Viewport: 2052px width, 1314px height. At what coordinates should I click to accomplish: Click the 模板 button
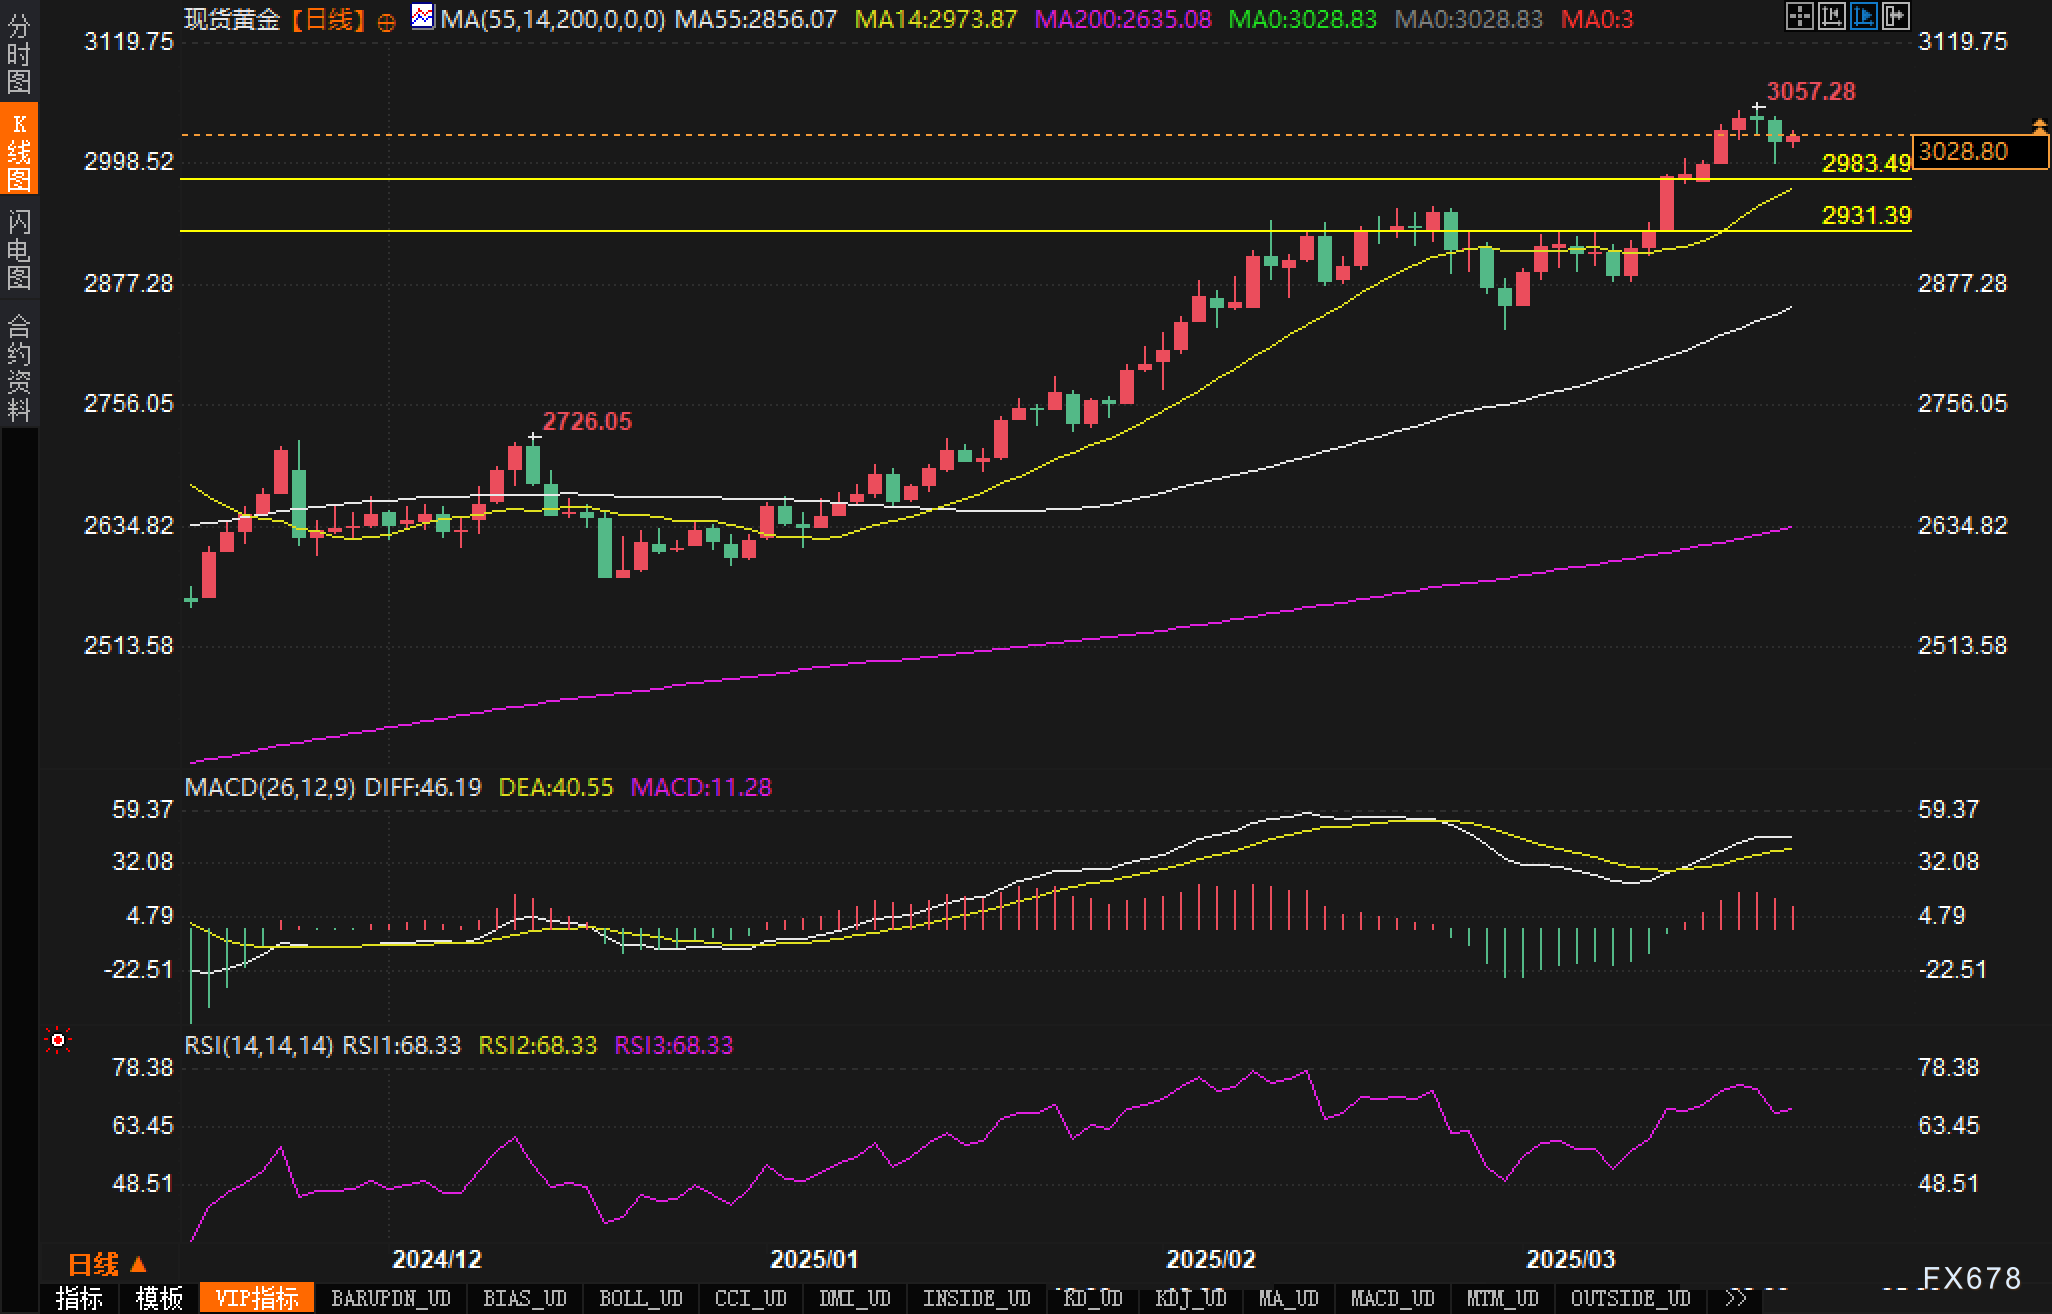[x=159, y=1298]
